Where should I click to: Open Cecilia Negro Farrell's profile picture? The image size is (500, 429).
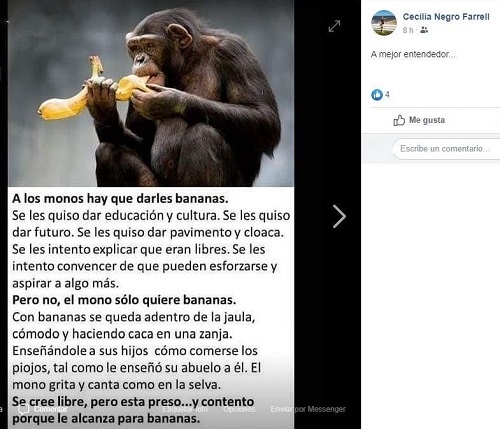(x=384, y=23)
